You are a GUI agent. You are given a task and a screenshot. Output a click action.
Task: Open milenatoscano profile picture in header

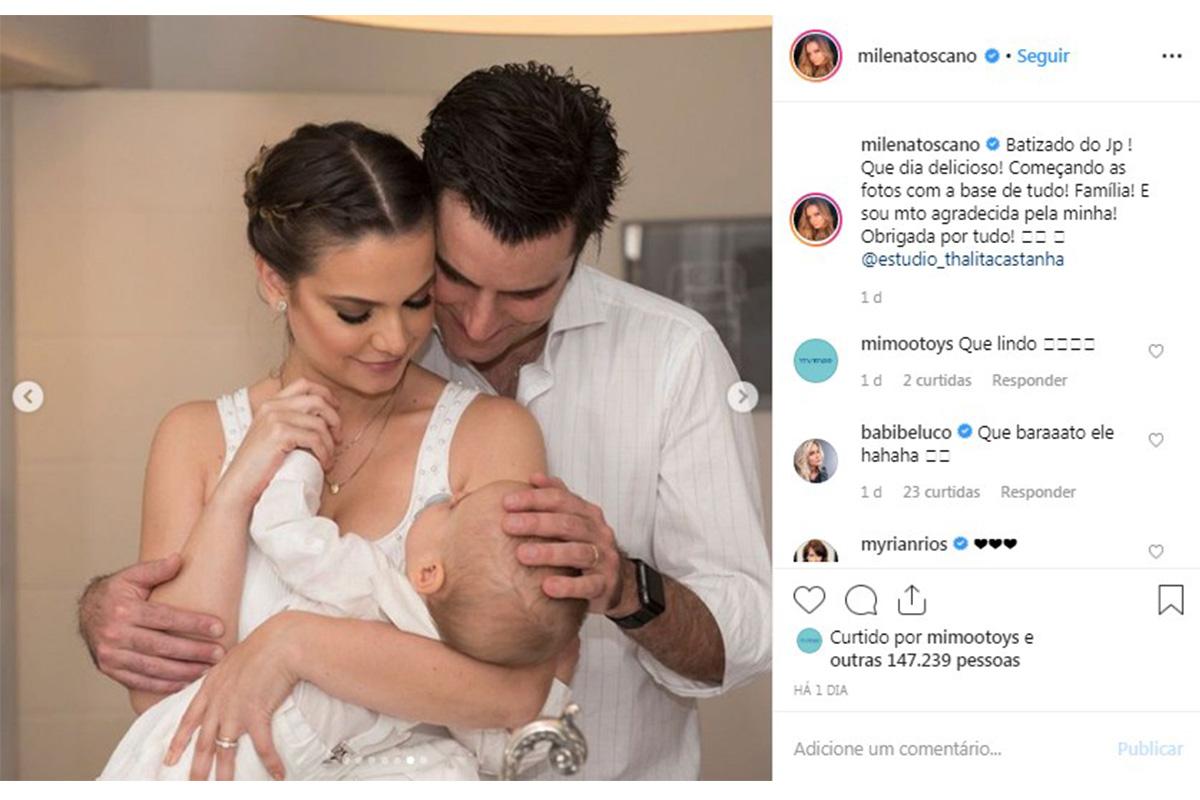(x=816, y=56)
